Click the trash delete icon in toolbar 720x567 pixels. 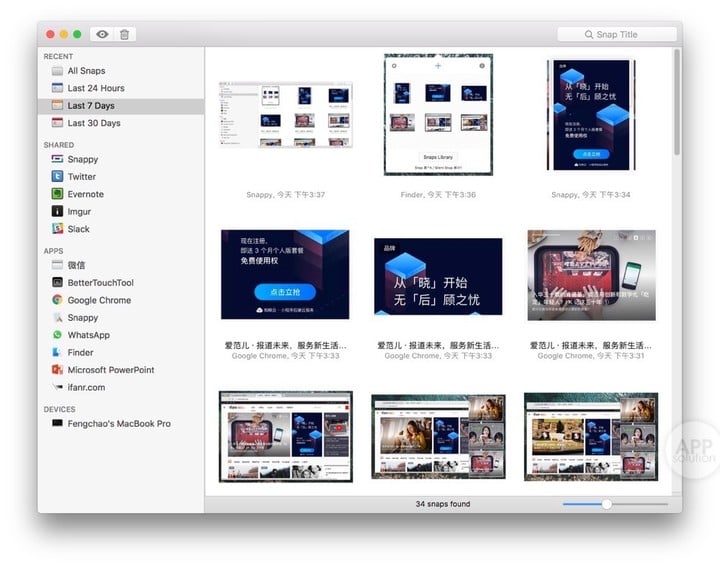pyautogui.click(x=124, y=34)
